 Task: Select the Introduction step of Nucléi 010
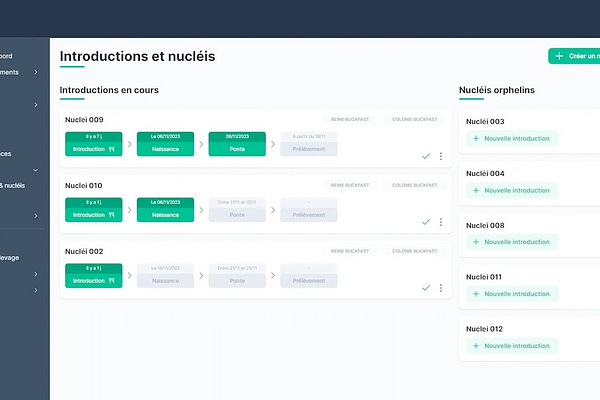tap(94, 210)
